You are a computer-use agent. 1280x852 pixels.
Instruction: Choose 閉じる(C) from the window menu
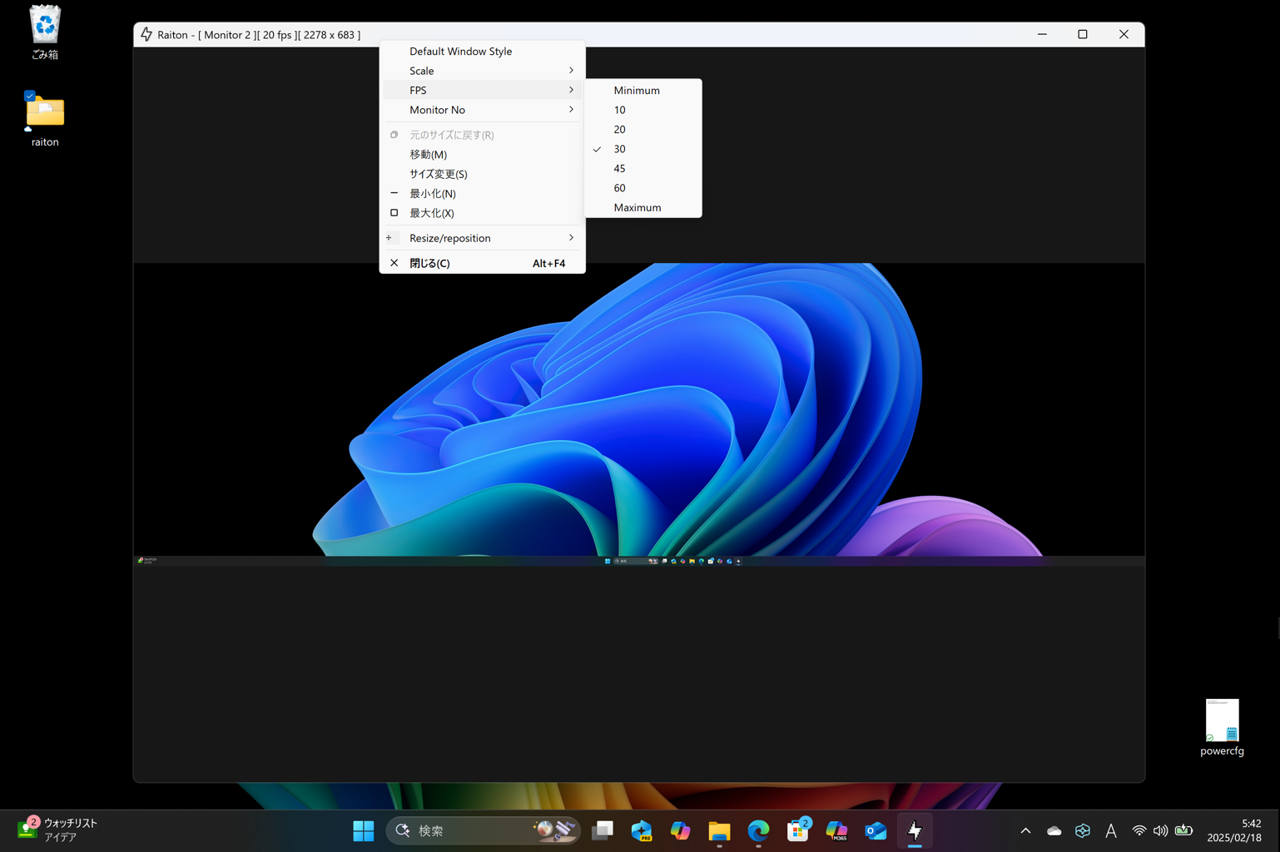pos(482,263)
